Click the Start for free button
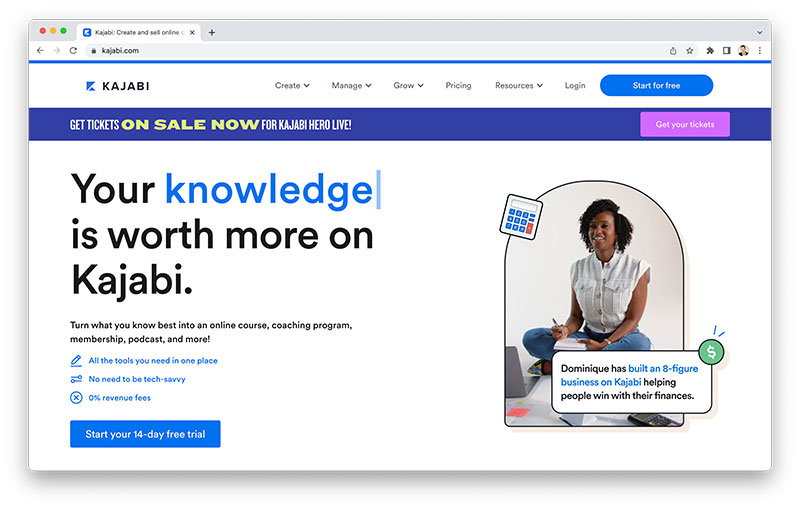The height and width of the screenshot is (509, 800). (x=656, y=85)
